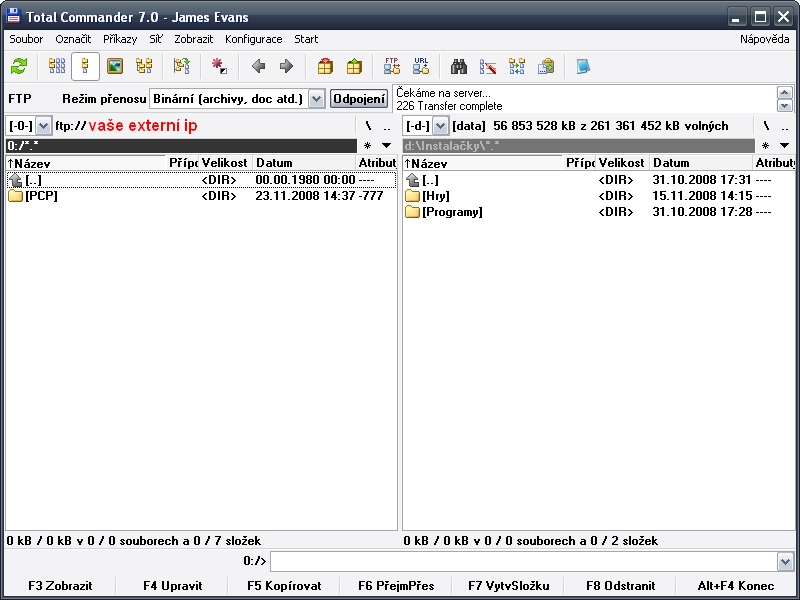Click the Odpojení disconnect button
Screen dimensions: 800x600
[x=359, y=98]
